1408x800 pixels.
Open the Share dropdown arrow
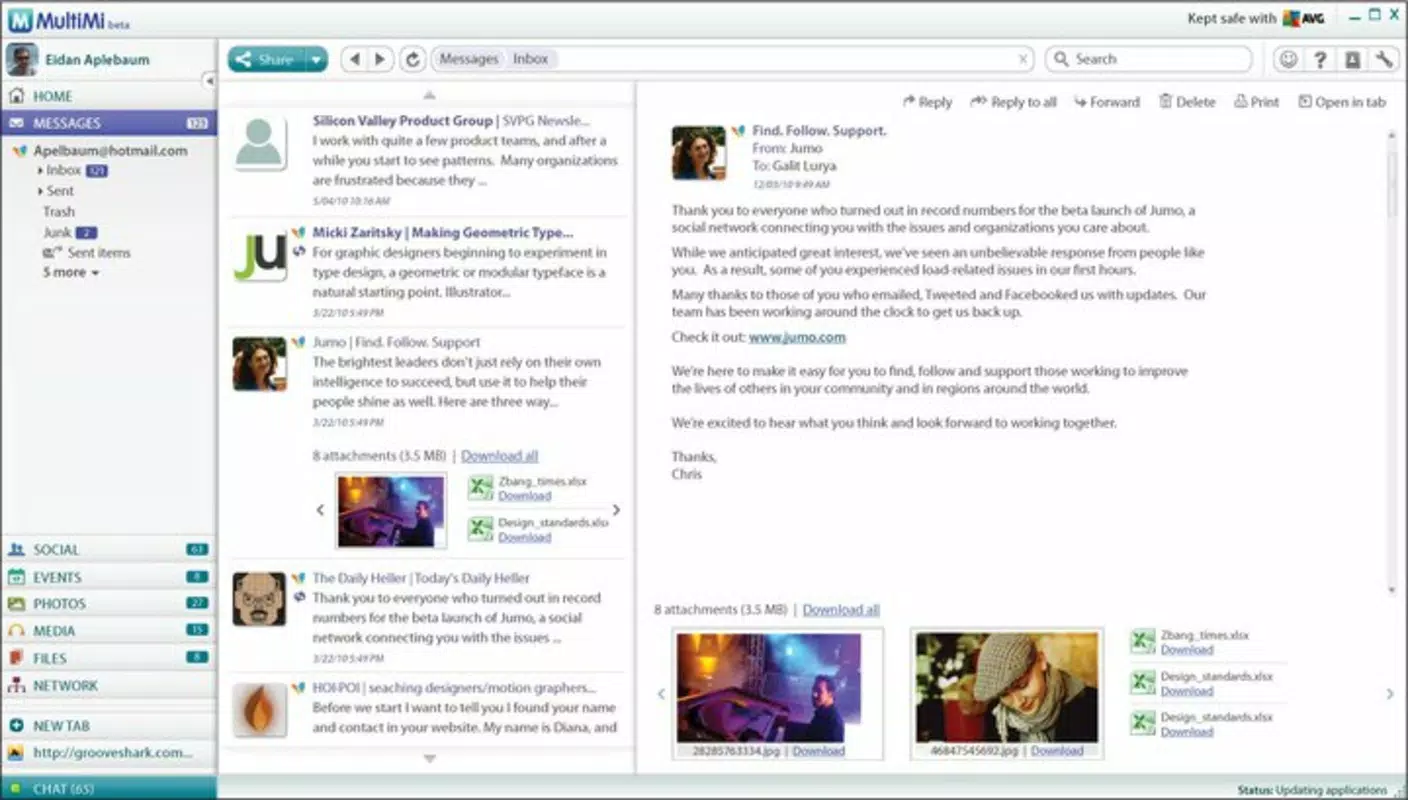[316, 59]
